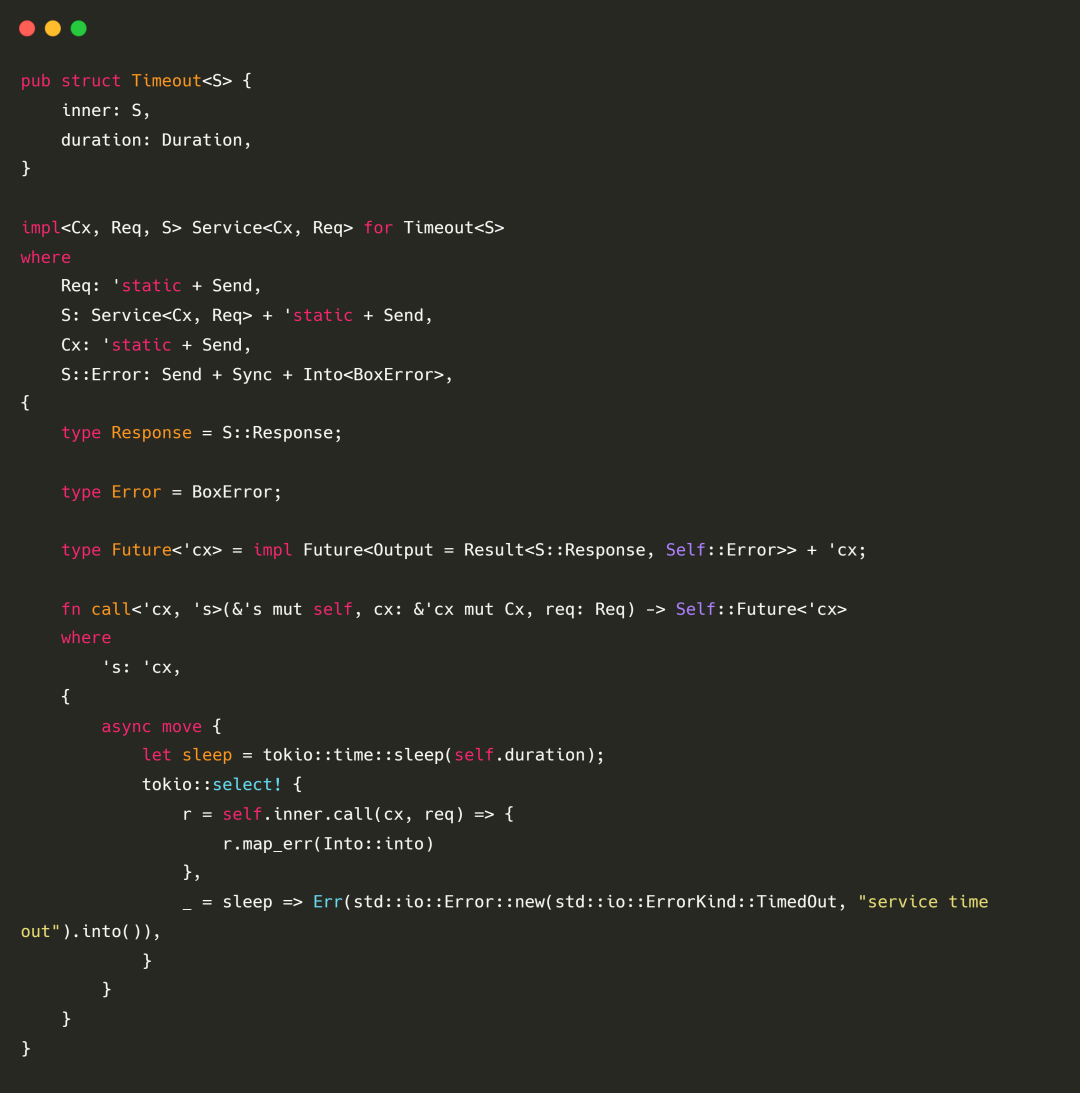Click the green maximize window button
The width and height of the screenshot is (1080, 1093).
pos(79,28)
